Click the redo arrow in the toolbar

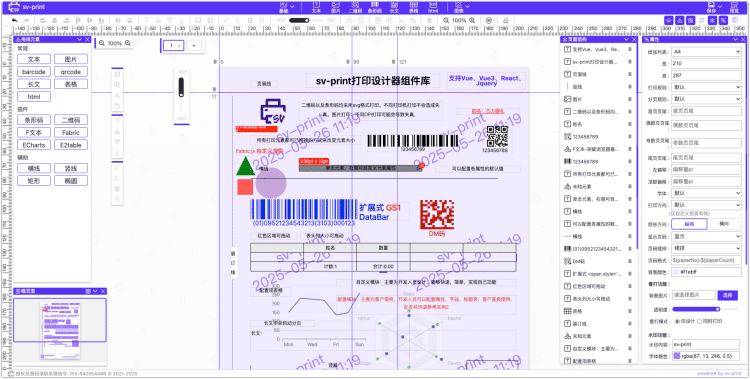pos(26,21)
